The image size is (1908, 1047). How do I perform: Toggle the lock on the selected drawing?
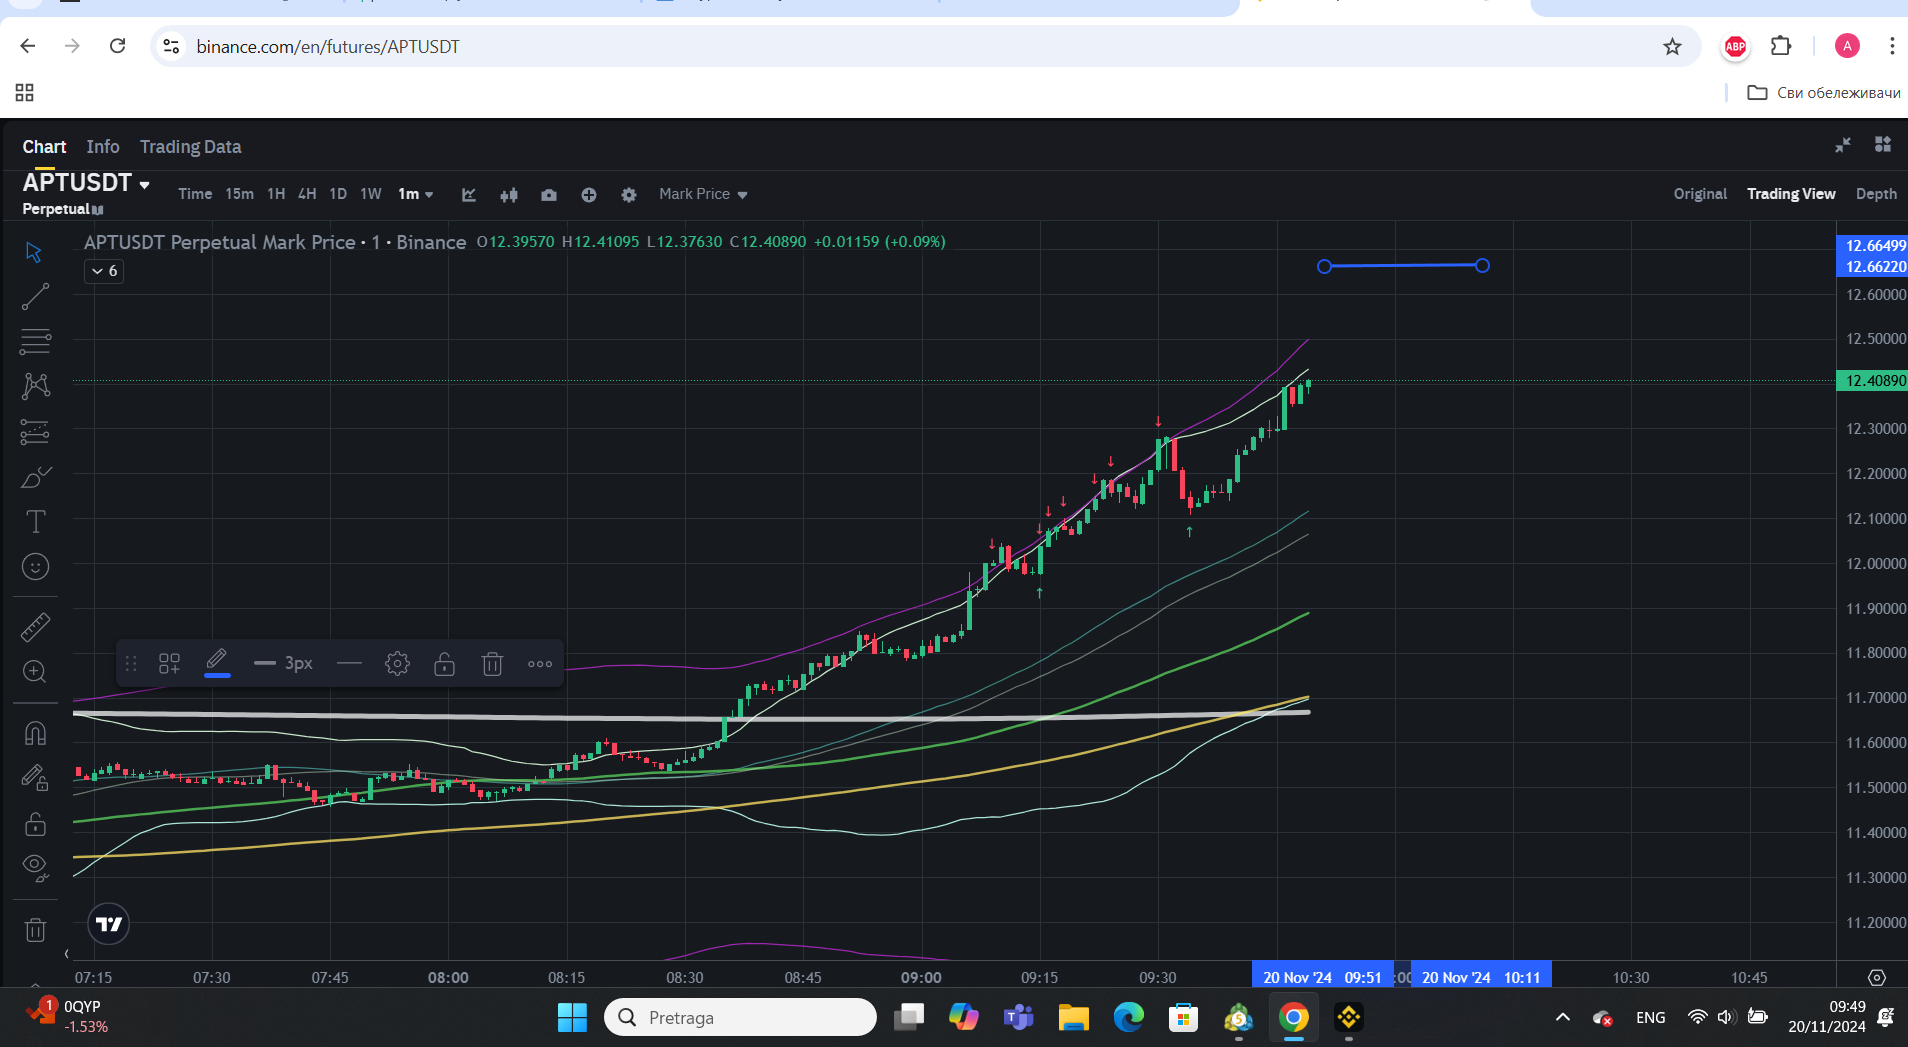[x=445, y=664]
